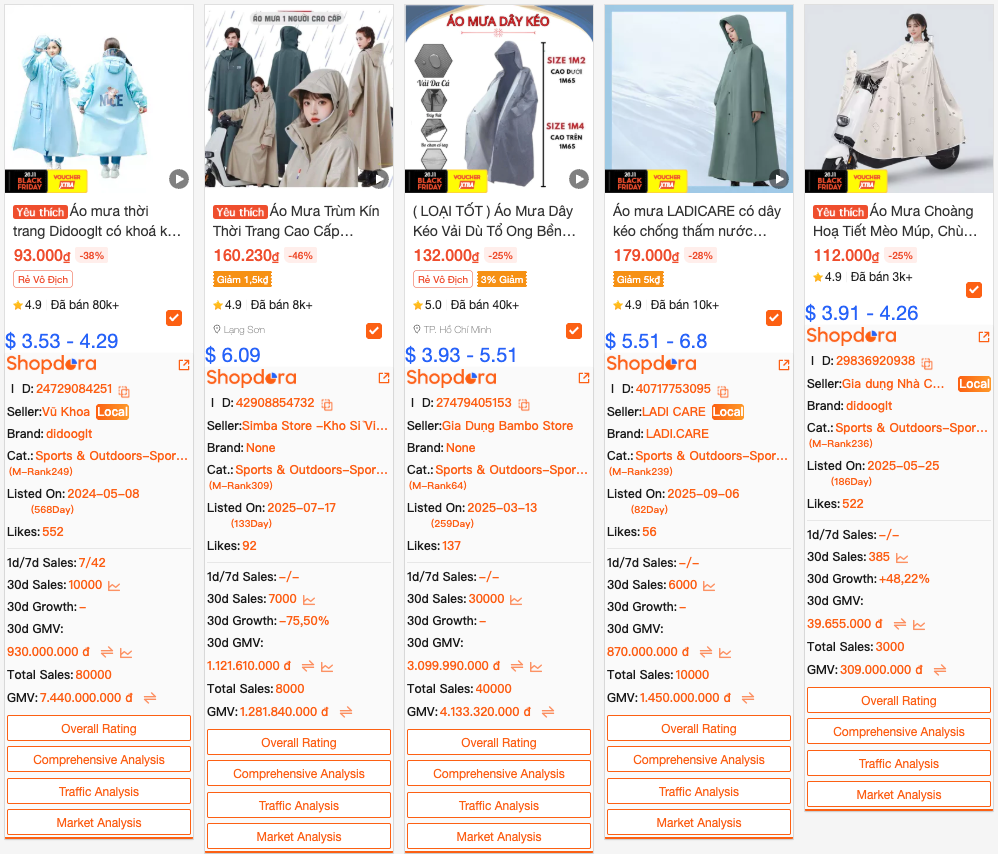Image resolution: width=998 pixels, height=854 pixels.
Task: Click swap icon beside 3.099.990.000 đ GMV
Action: pos(517,666)
